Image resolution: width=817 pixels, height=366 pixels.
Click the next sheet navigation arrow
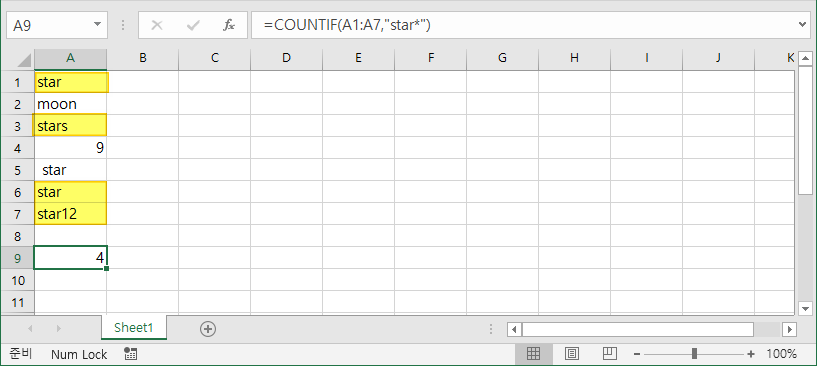pyautogui.click(x=58, y=328)
